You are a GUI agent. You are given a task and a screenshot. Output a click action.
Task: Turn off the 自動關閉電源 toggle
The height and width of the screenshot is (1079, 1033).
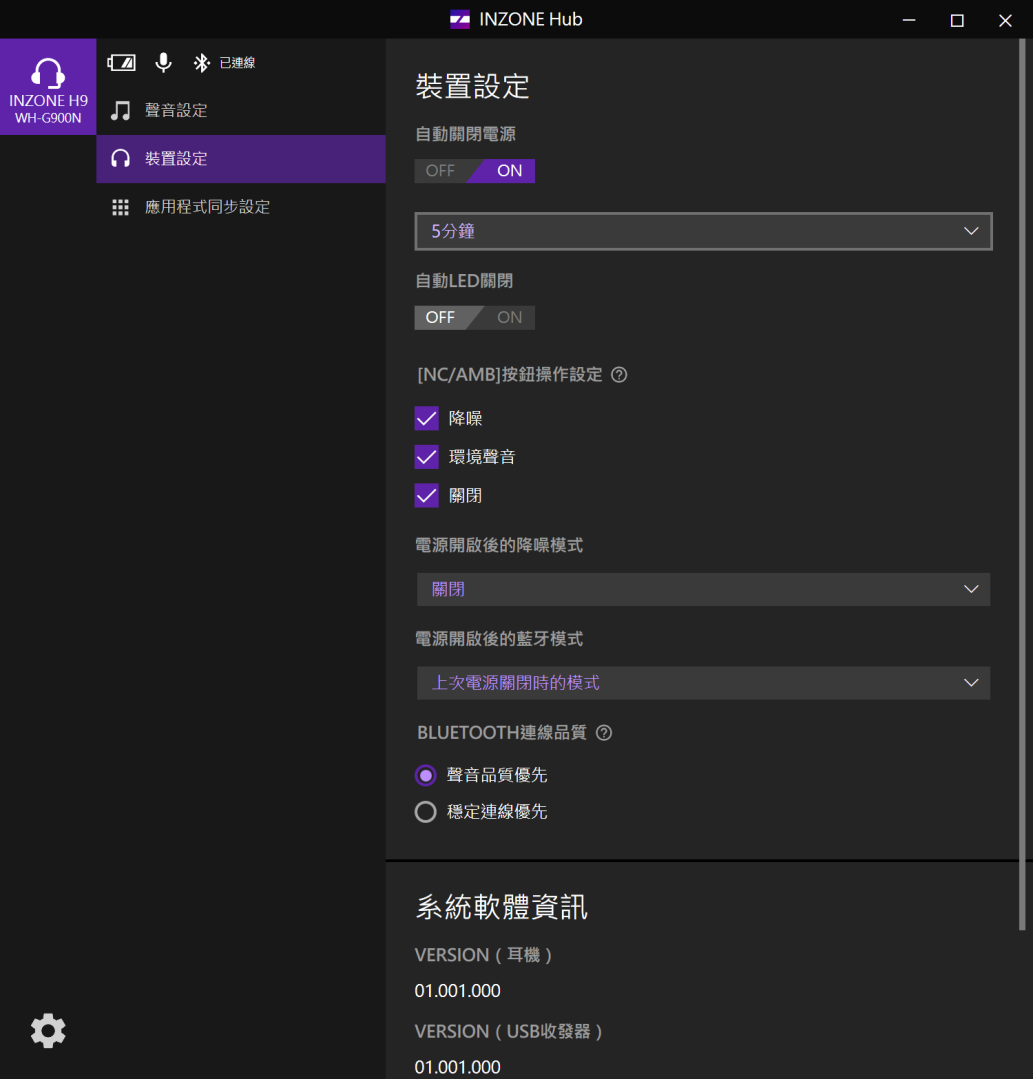(441, 171)
